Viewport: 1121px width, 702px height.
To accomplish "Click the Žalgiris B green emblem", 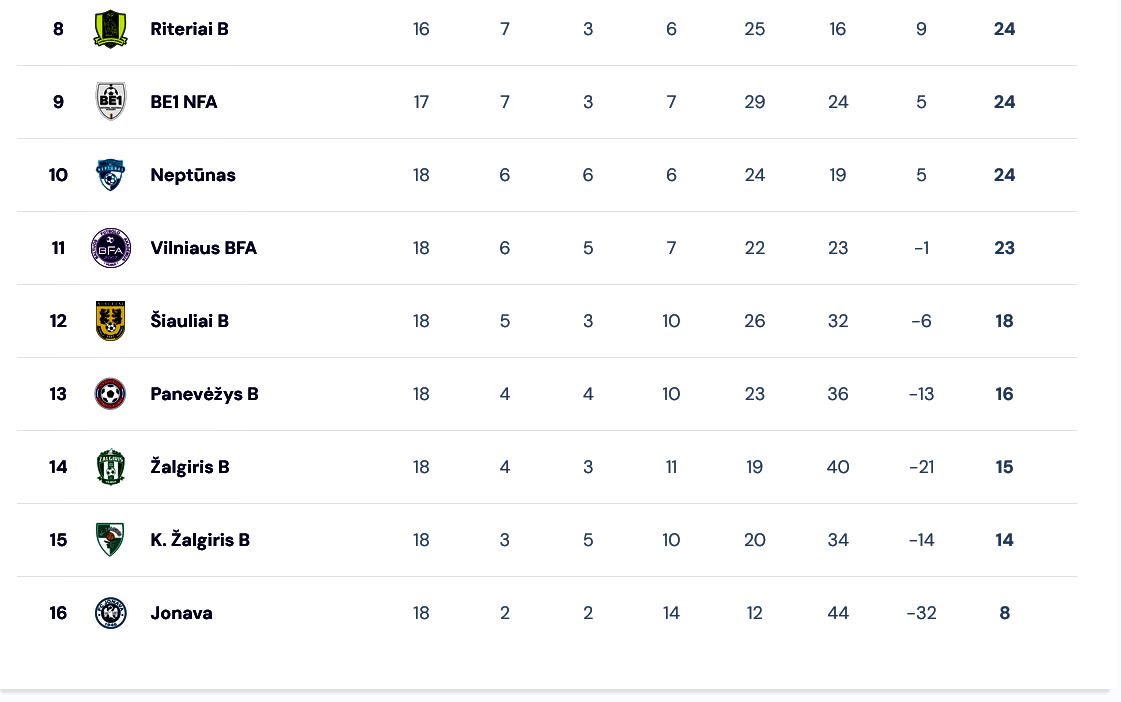I will tap(111, 467).
